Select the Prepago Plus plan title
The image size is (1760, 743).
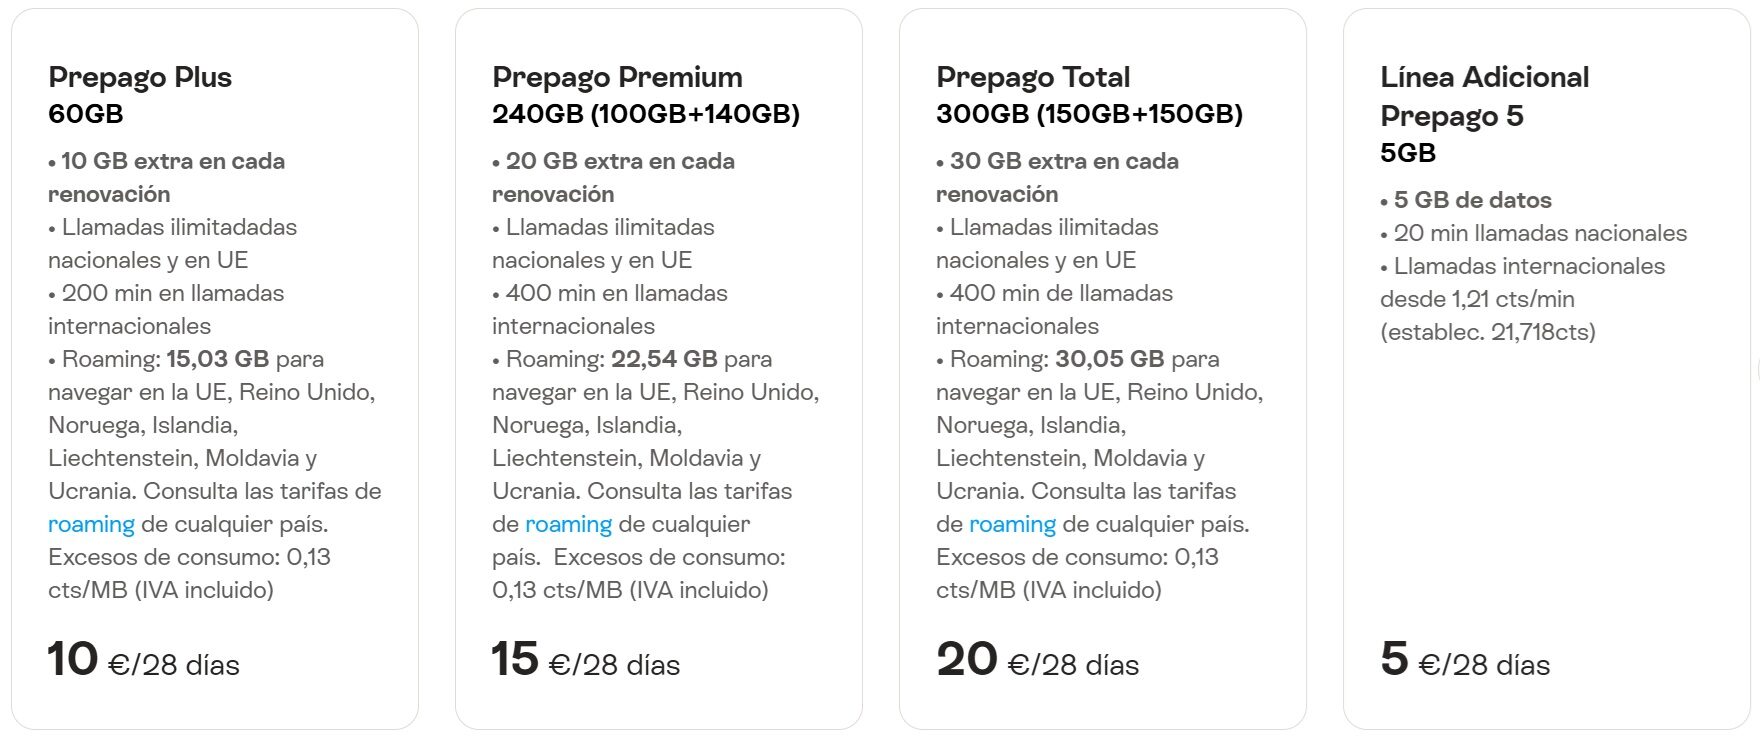click(x=140, y=77)
